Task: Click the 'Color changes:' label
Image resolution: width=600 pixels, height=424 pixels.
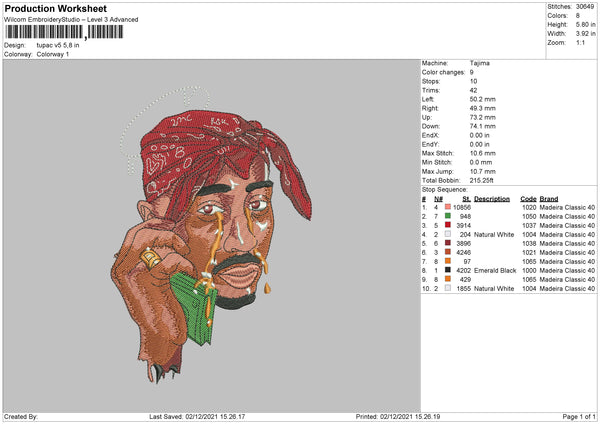Action: click(x=443, y=72)
